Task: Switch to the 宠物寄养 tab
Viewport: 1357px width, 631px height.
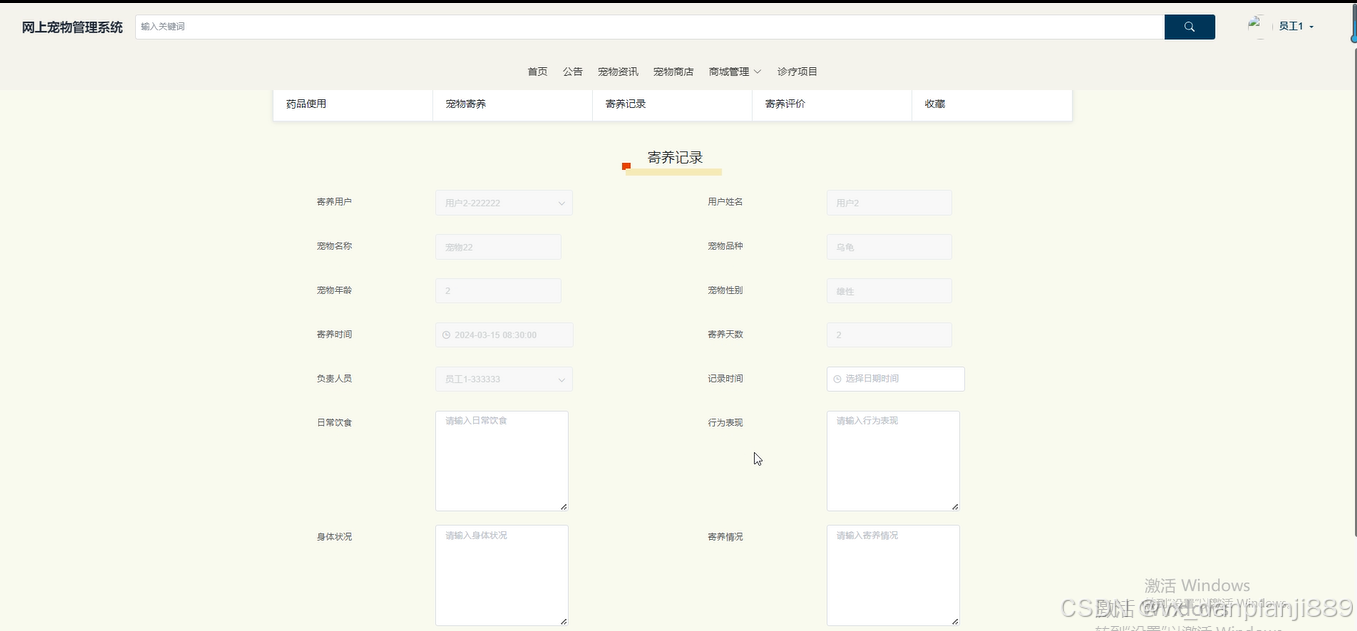Action: point(513,104)
